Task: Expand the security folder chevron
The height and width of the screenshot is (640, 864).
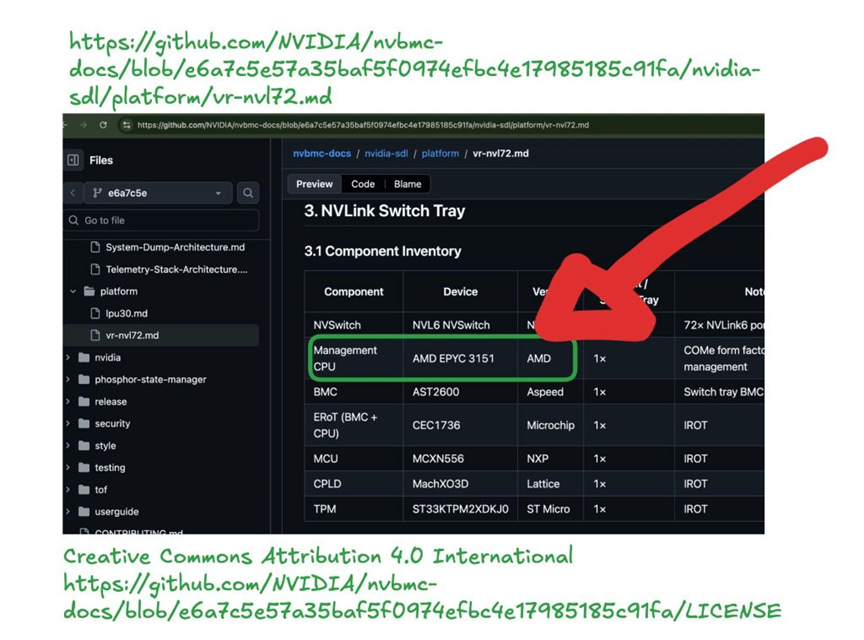Action: click(x=68, y=423)
